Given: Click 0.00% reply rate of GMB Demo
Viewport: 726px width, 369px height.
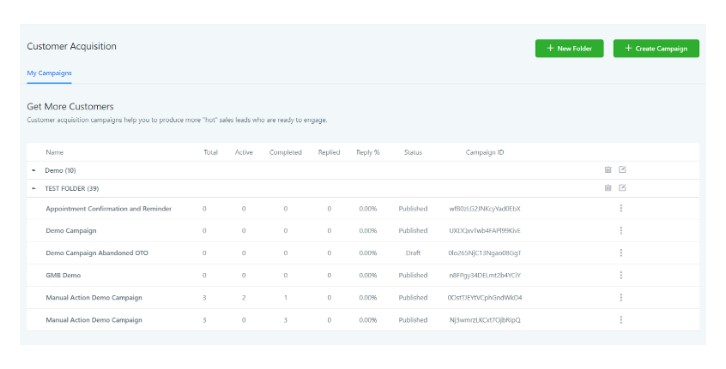Looking at the screenshot, I should click(x=368, y=275).
